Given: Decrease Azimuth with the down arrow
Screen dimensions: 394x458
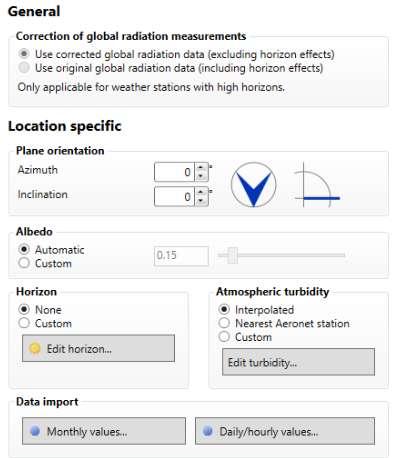Looking at the screenshot, I should tap(201, 176).
